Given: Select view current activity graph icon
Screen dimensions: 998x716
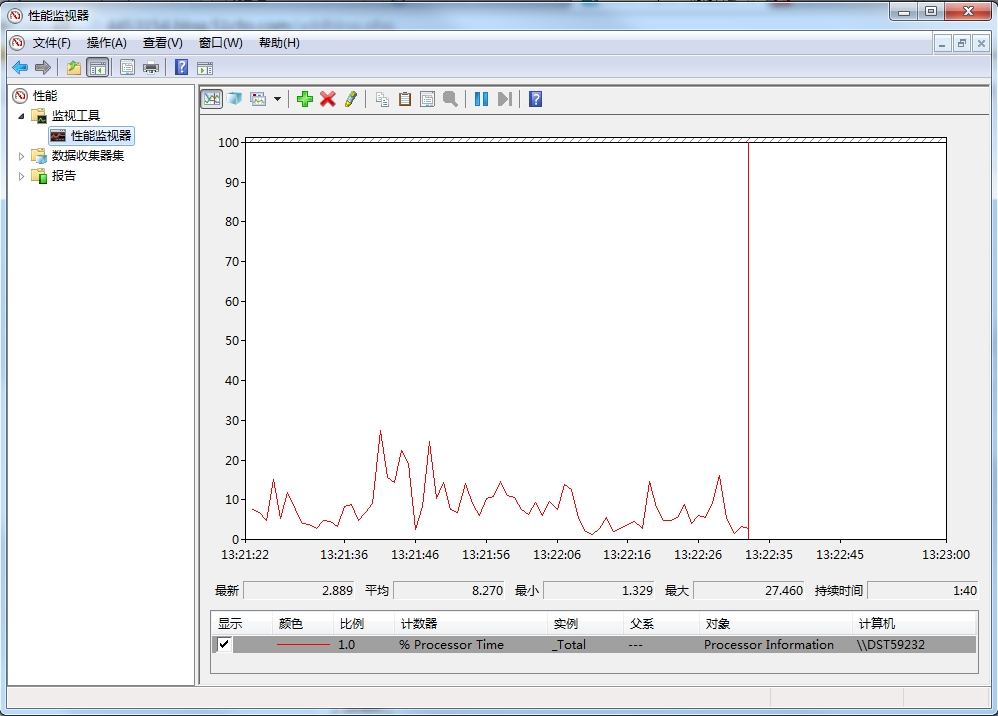Looking at the screenshot, I should coord(212,99).
